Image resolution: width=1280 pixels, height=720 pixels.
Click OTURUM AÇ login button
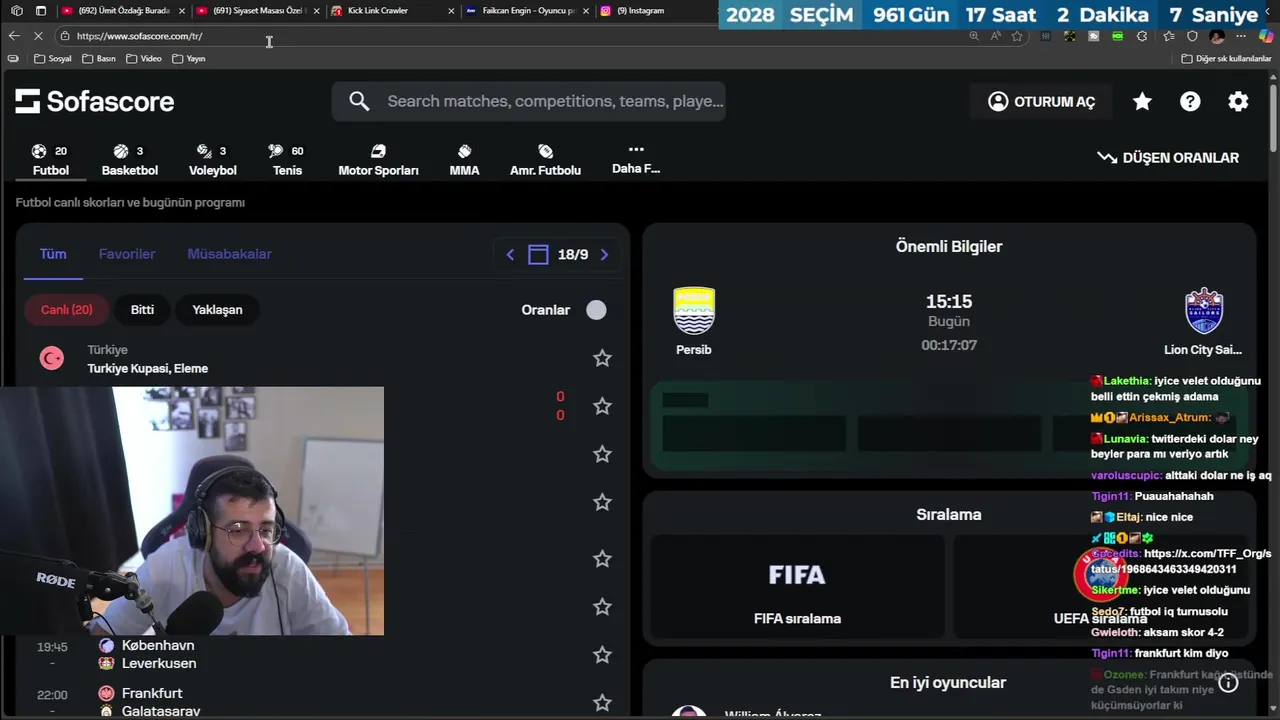[1042, 101]
